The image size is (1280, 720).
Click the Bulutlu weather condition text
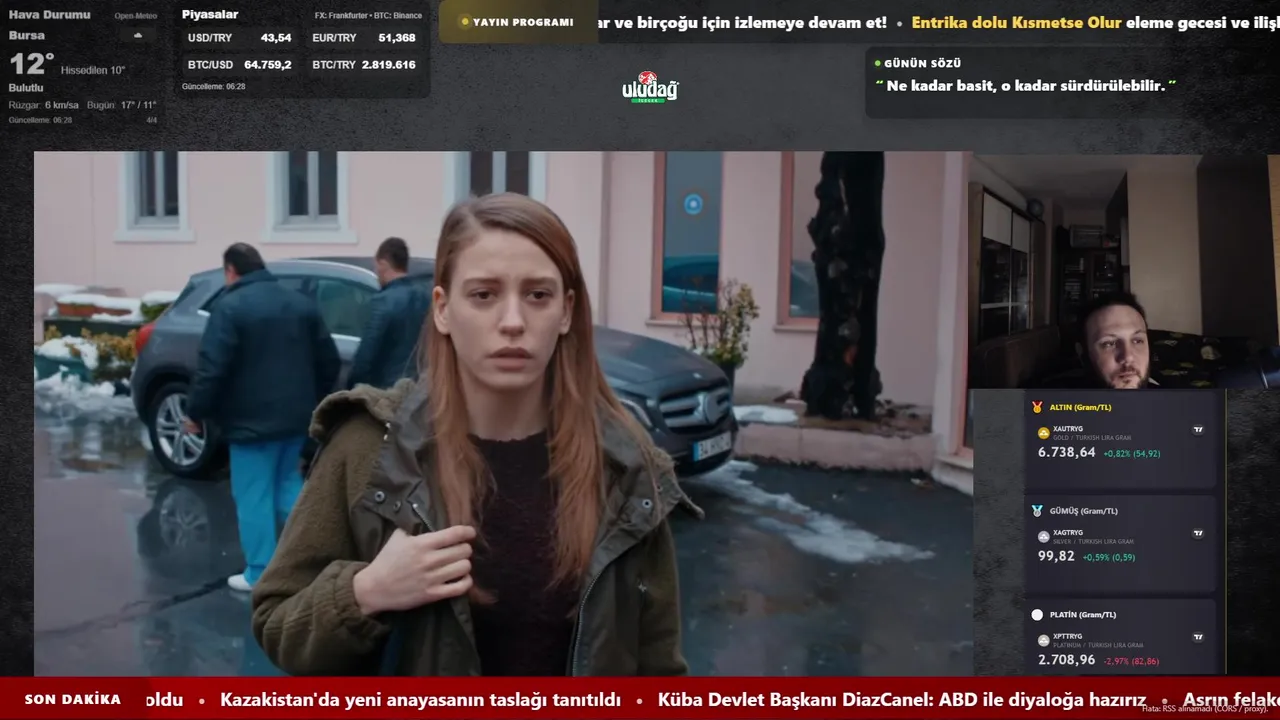coord(26,88)
